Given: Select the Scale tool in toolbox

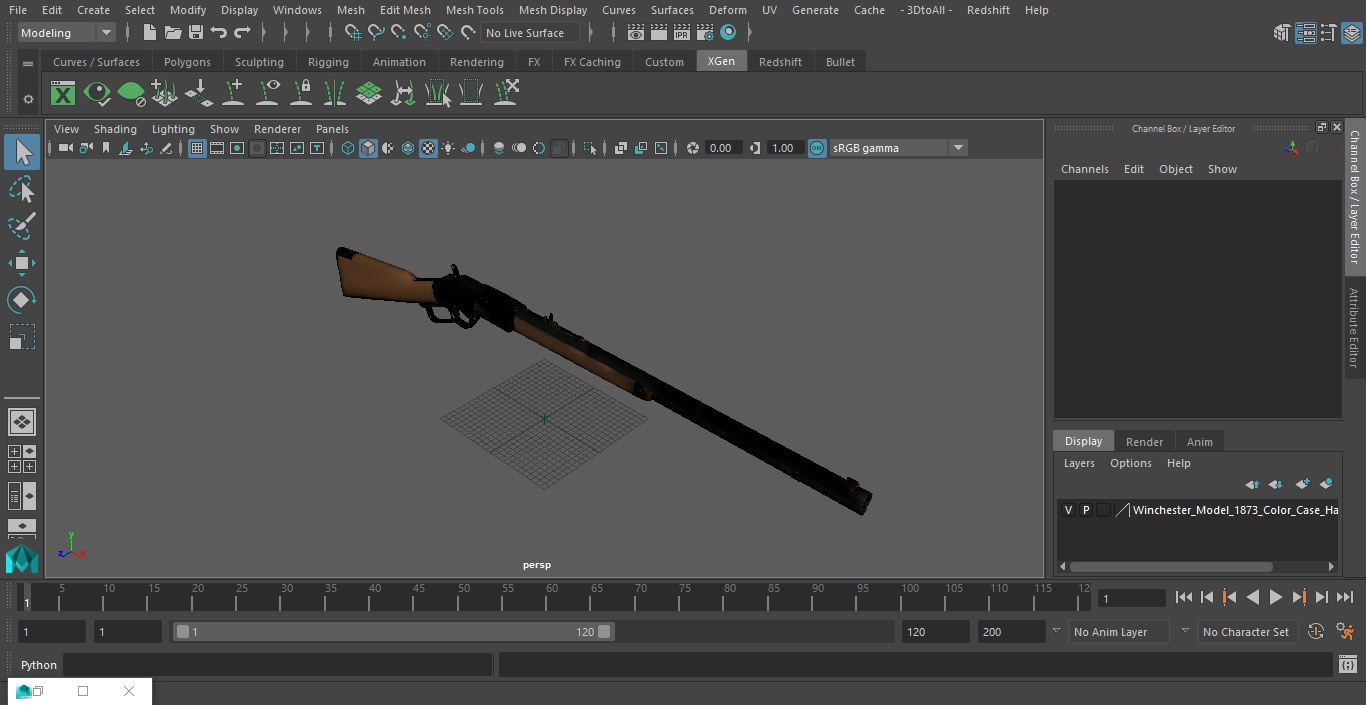Looking at the screenshot, I should (21, 337).
